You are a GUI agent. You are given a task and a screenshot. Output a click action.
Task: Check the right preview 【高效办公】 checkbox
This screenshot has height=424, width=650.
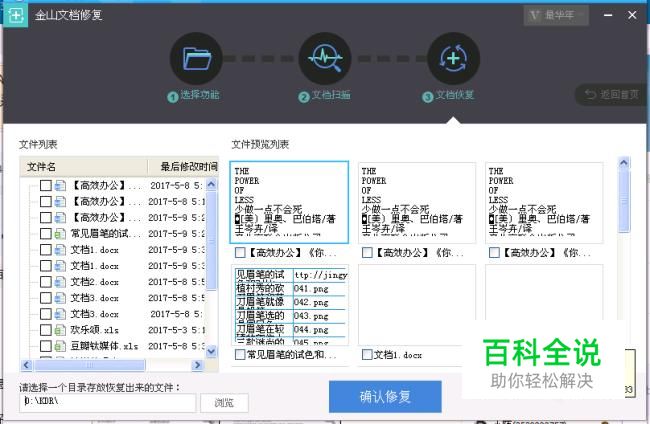click(x=494, y=252)
